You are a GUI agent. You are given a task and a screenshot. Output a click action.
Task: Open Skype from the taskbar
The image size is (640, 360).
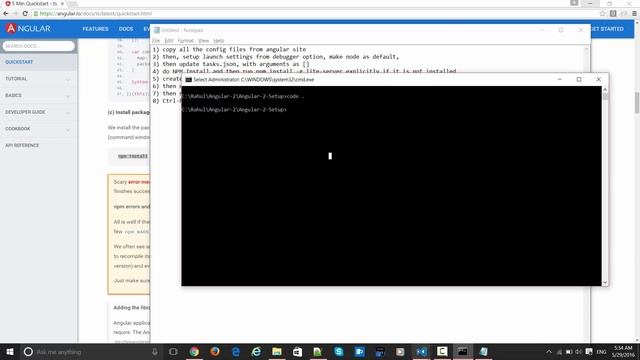338,351
